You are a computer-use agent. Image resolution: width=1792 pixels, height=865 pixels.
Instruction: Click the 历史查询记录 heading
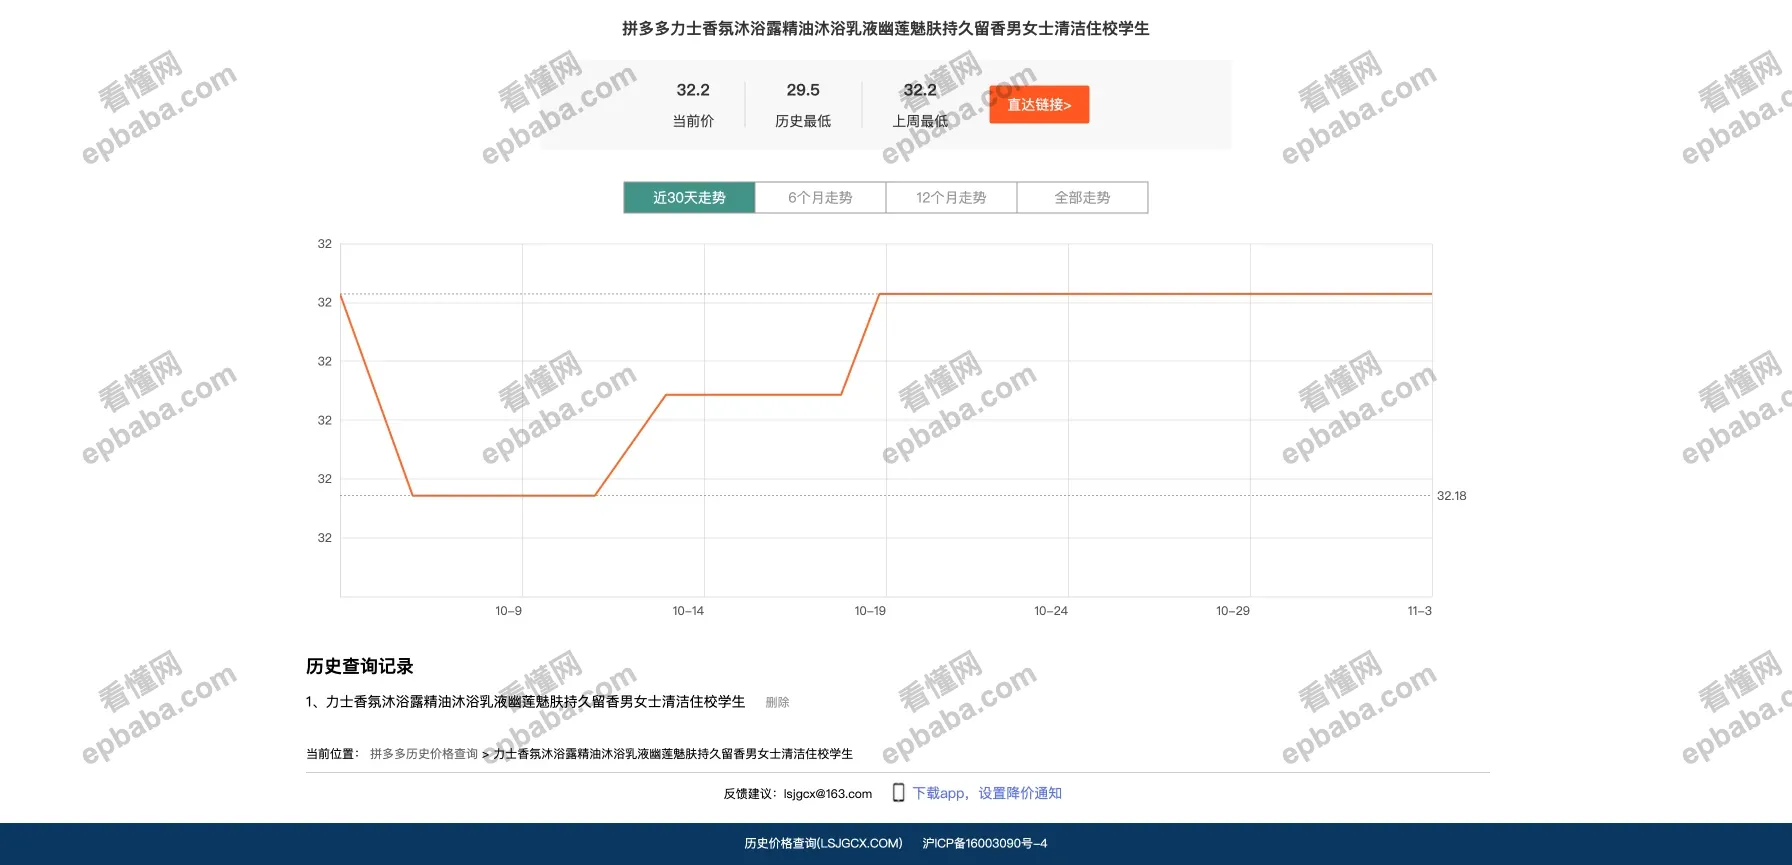[360, 666]
